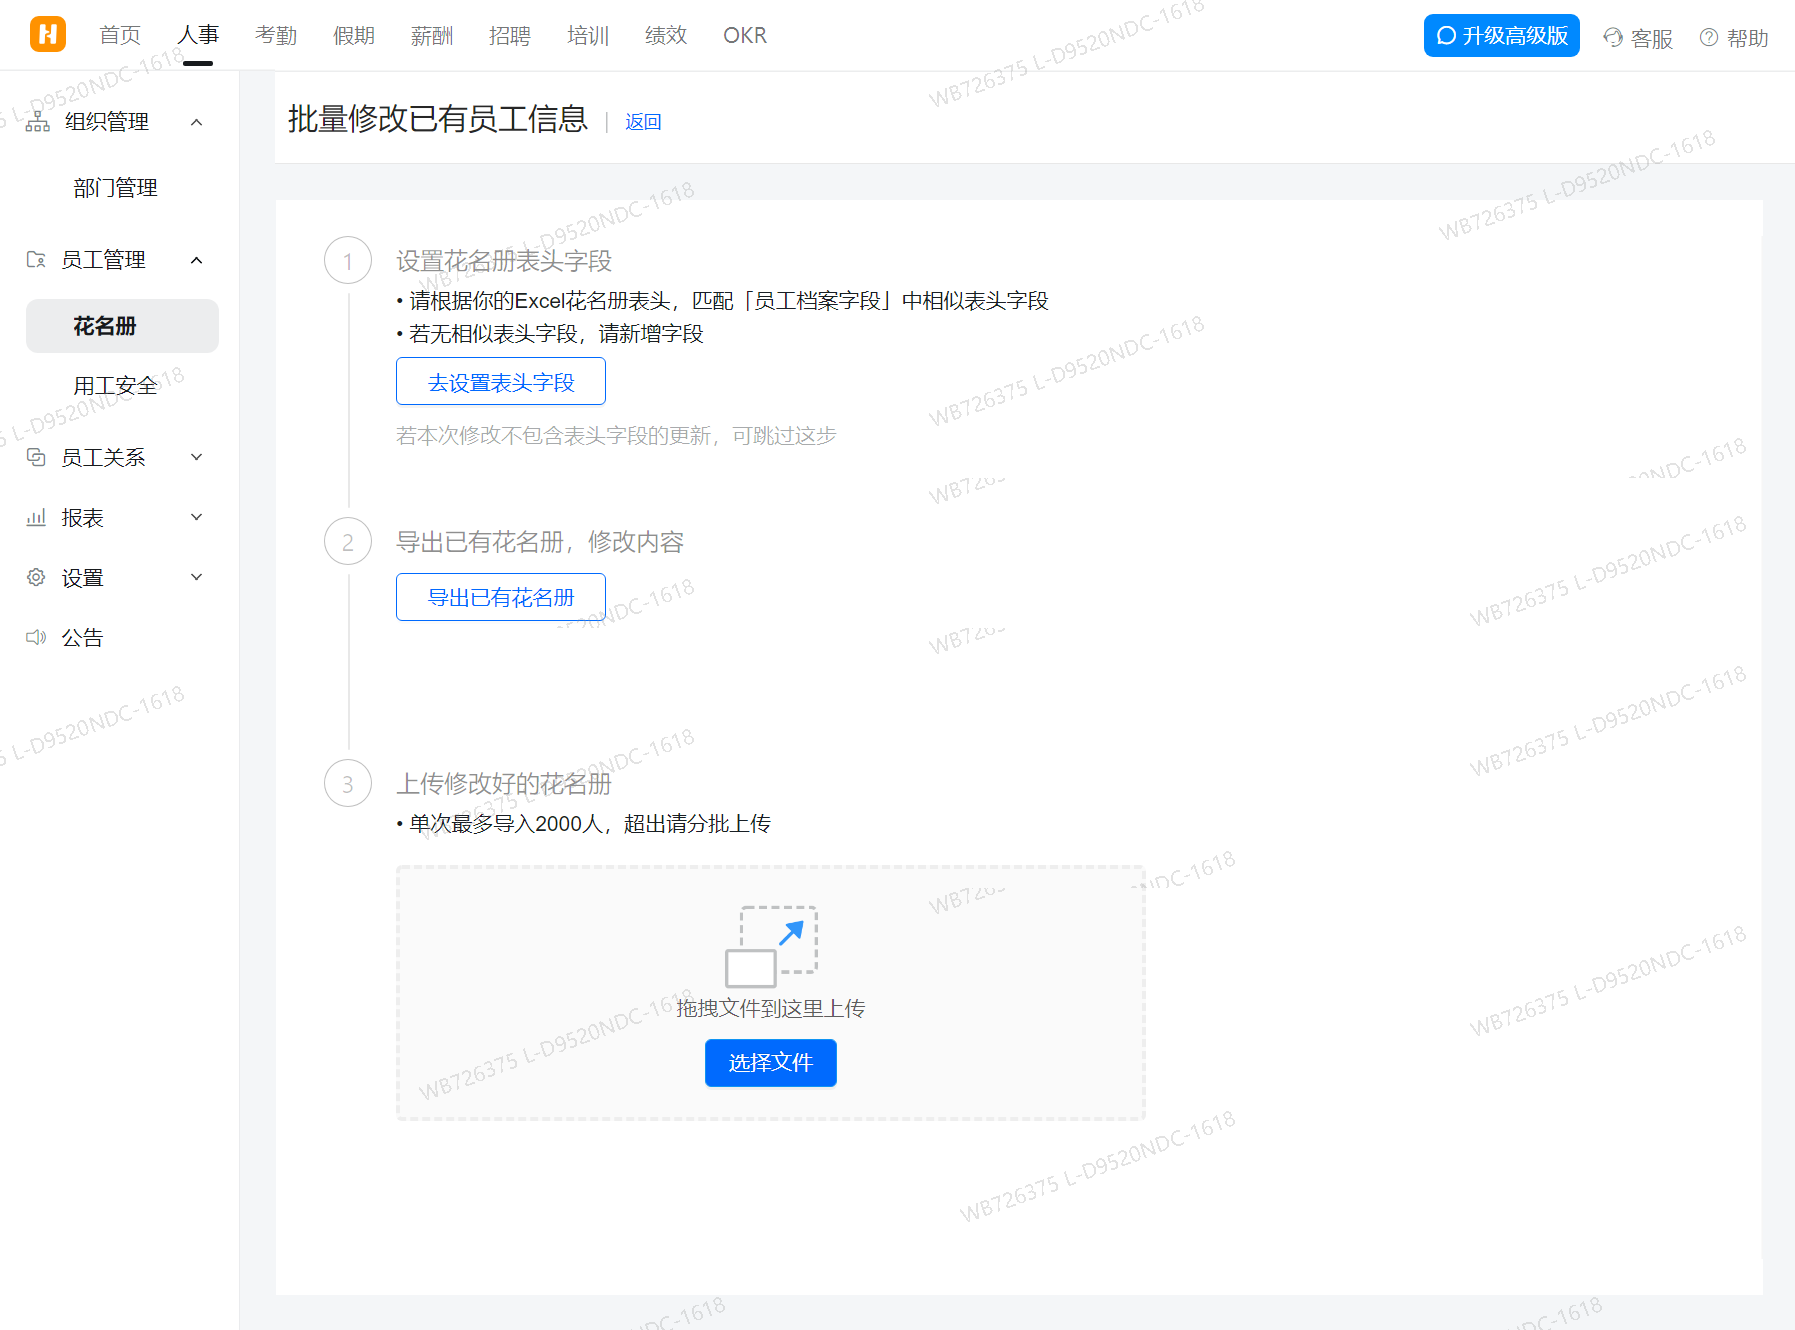Viewport: 1795px width, 1330px height.
Task: Click the 员工关系 employee relations icon
Action: point(37,457)
